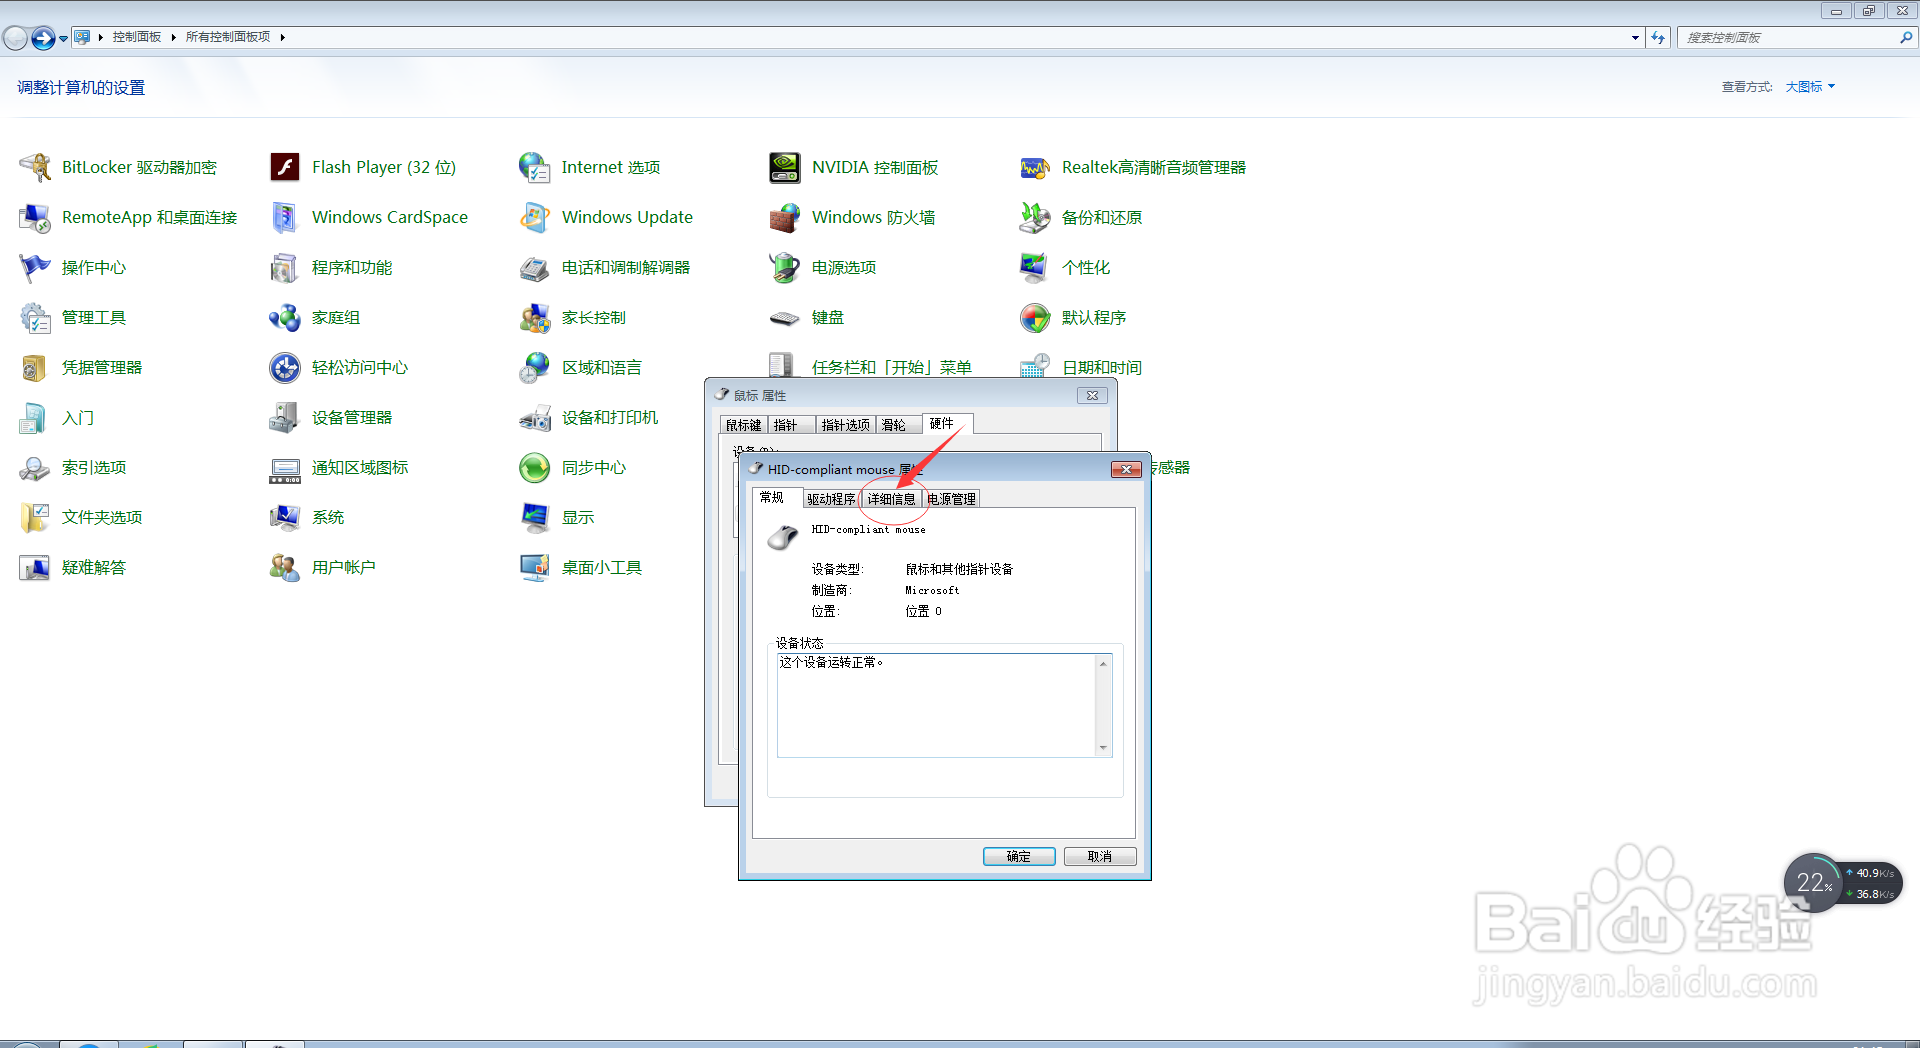Open 任务栏和开始菜单 link

tap(892, 367)
